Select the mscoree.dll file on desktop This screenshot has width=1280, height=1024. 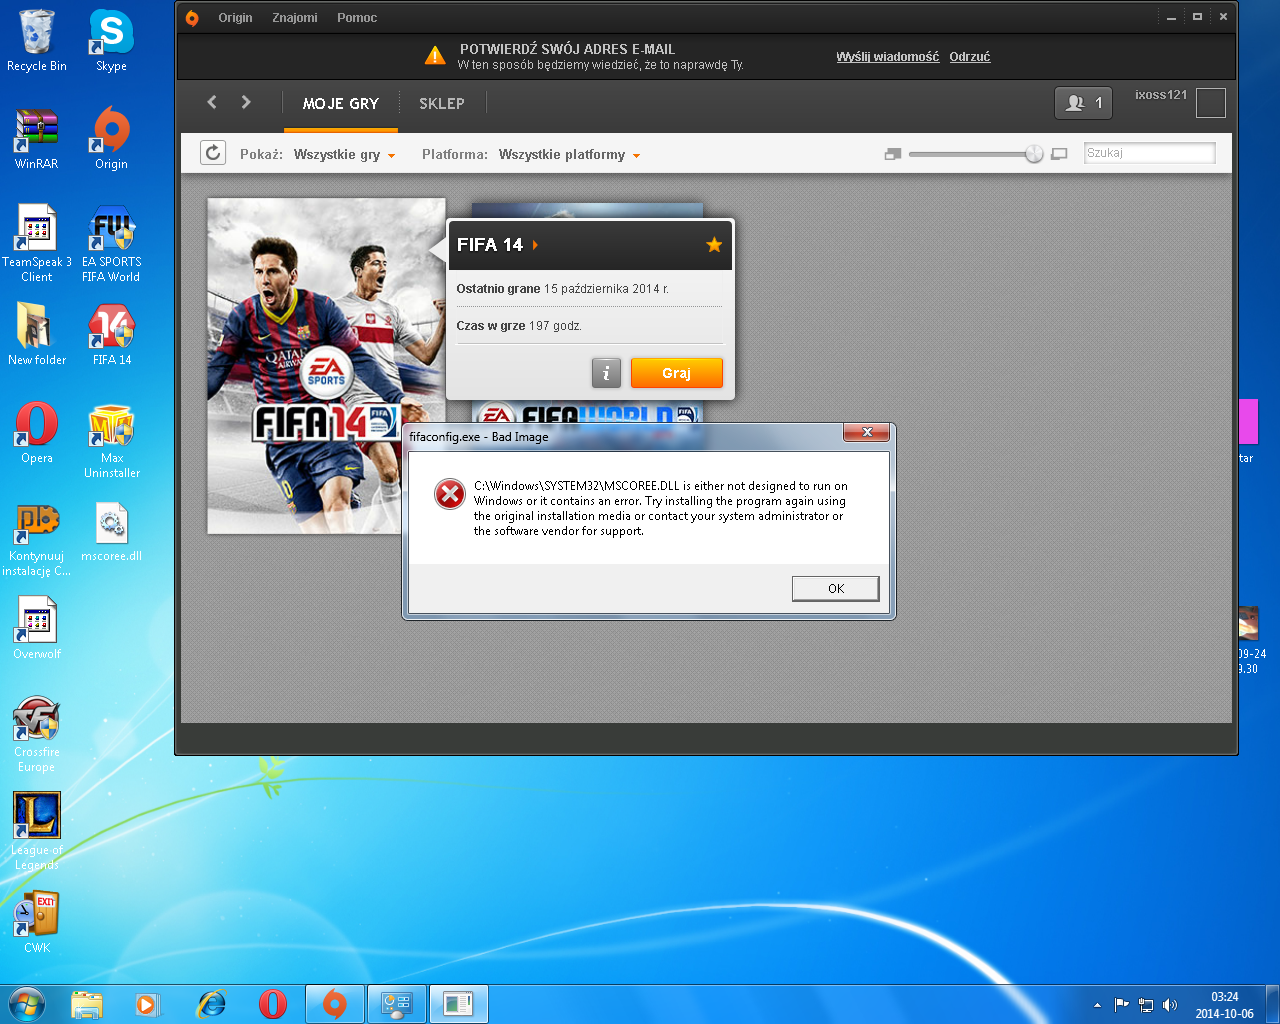(x=111, y=531)
